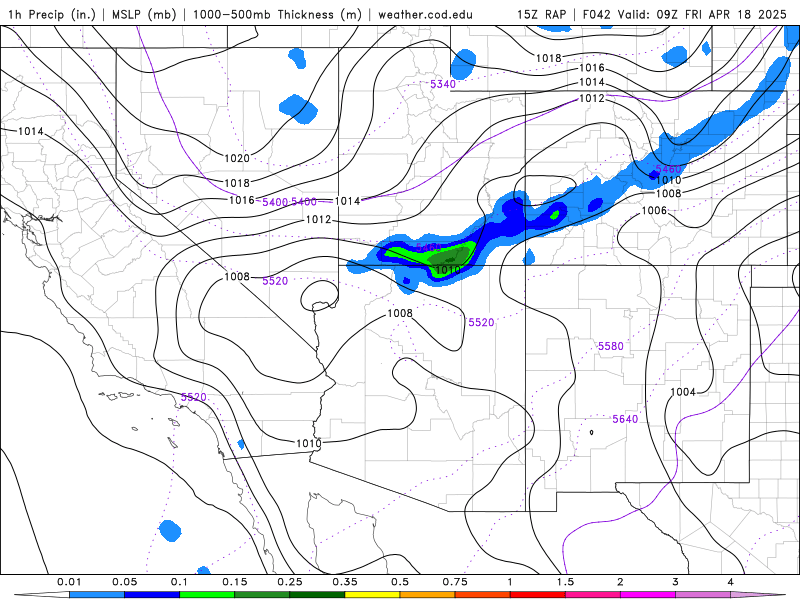800x600 pixels.
Task: Click the legend value 4
Action: coord(731,582)
